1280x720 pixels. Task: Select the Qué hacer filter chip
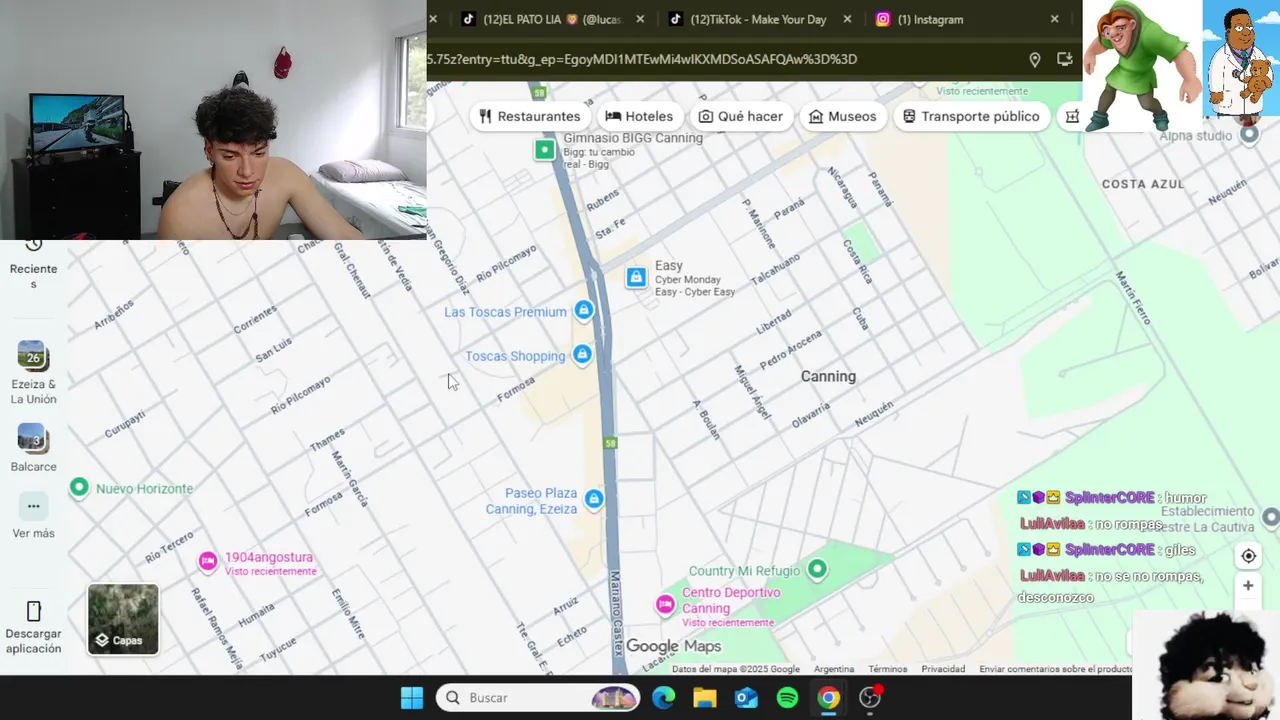click(741, 116)
